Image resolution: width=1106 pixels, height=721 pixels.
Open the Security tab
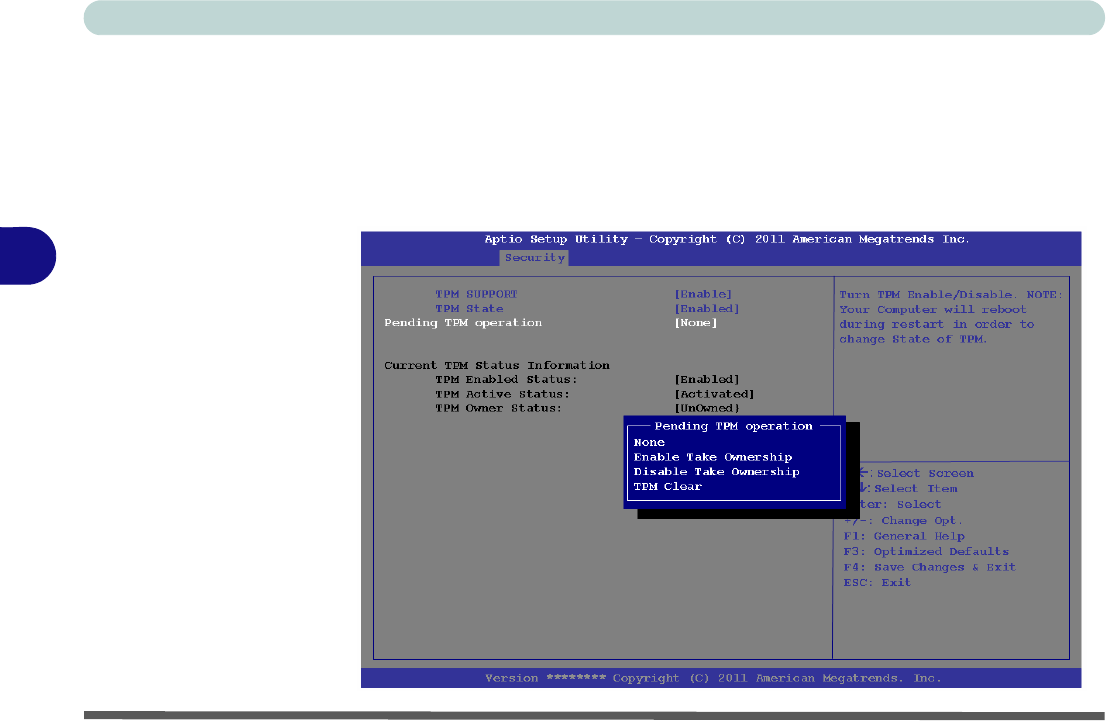point(534,257)
